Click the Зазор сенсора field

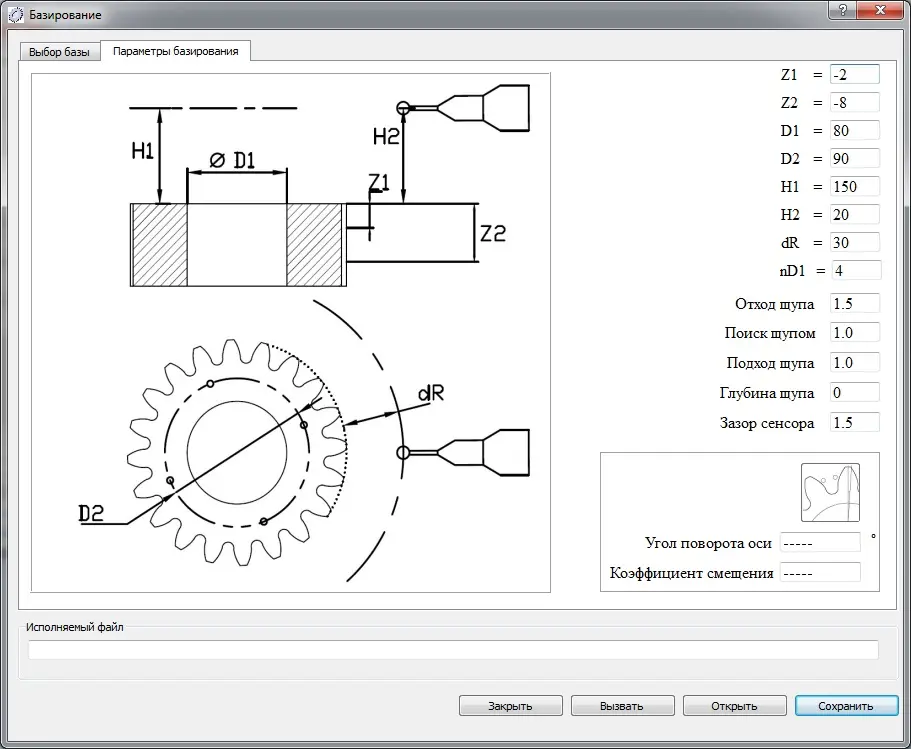(x=854, y=422)
